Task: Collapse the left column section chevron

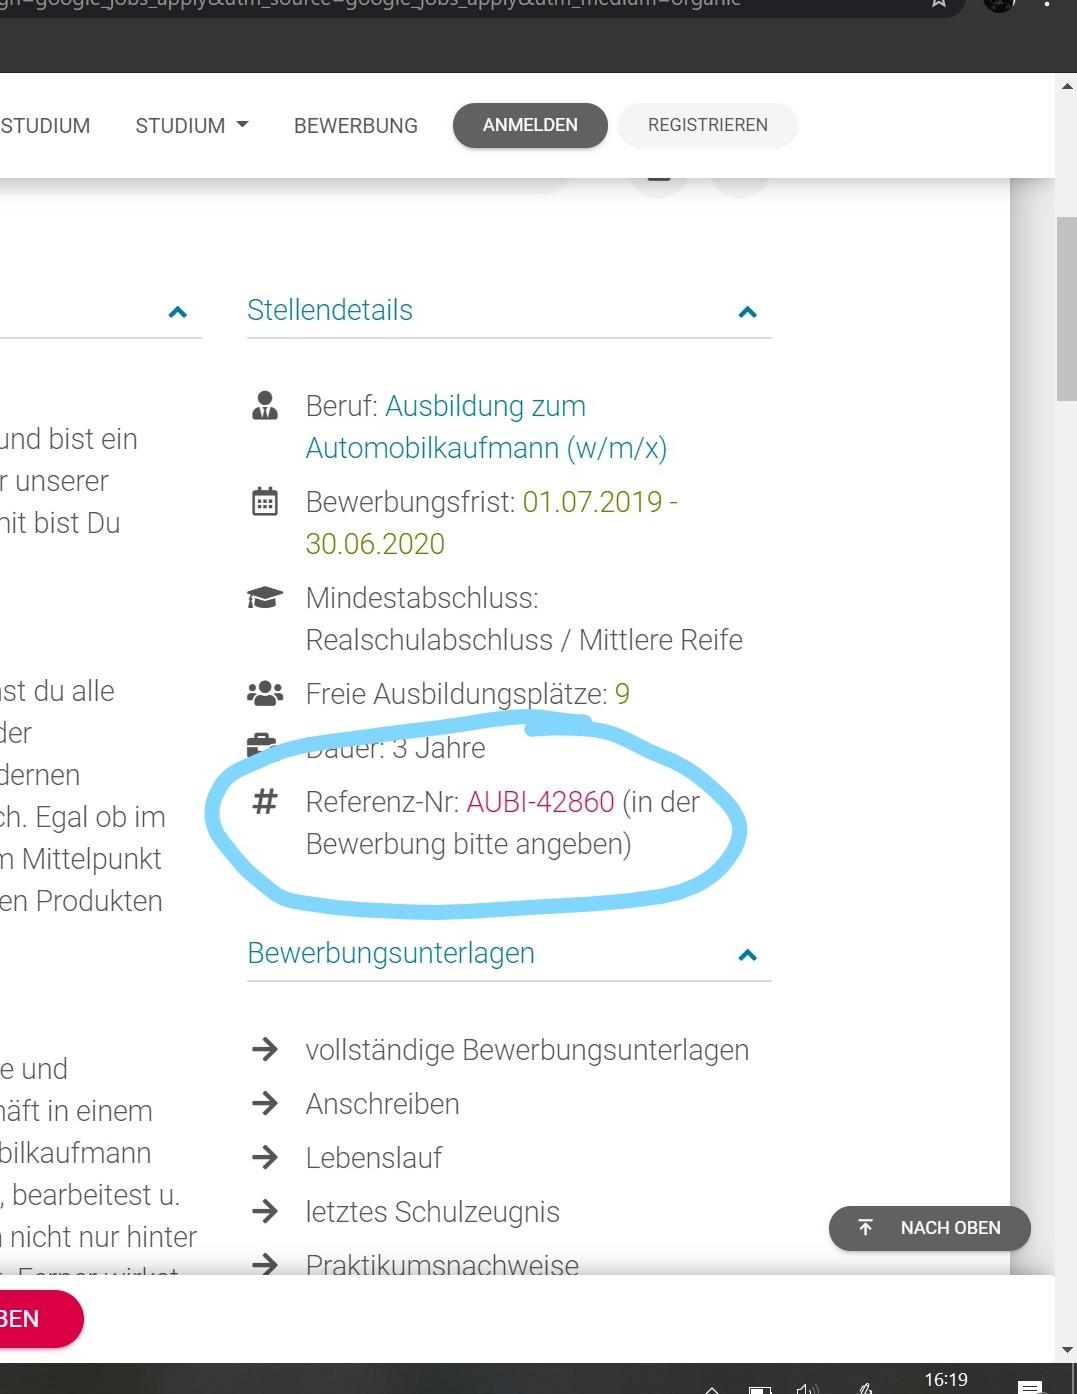Action: (x=178, y=312)
